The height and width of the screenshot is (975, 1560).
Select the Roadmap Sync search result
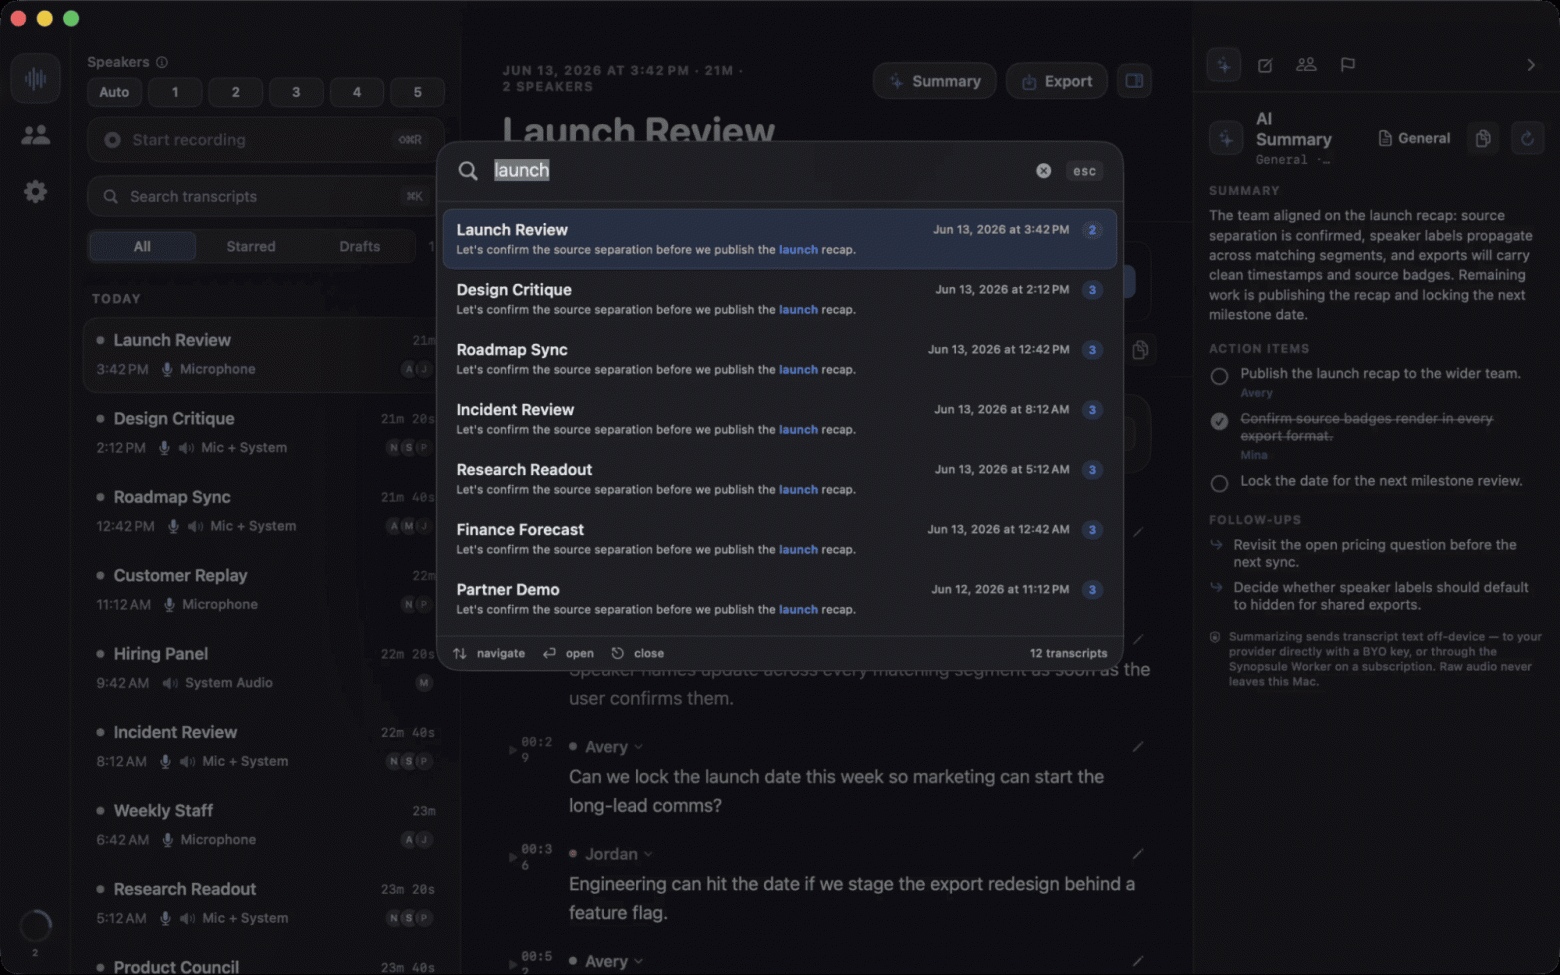click(780, 359)
